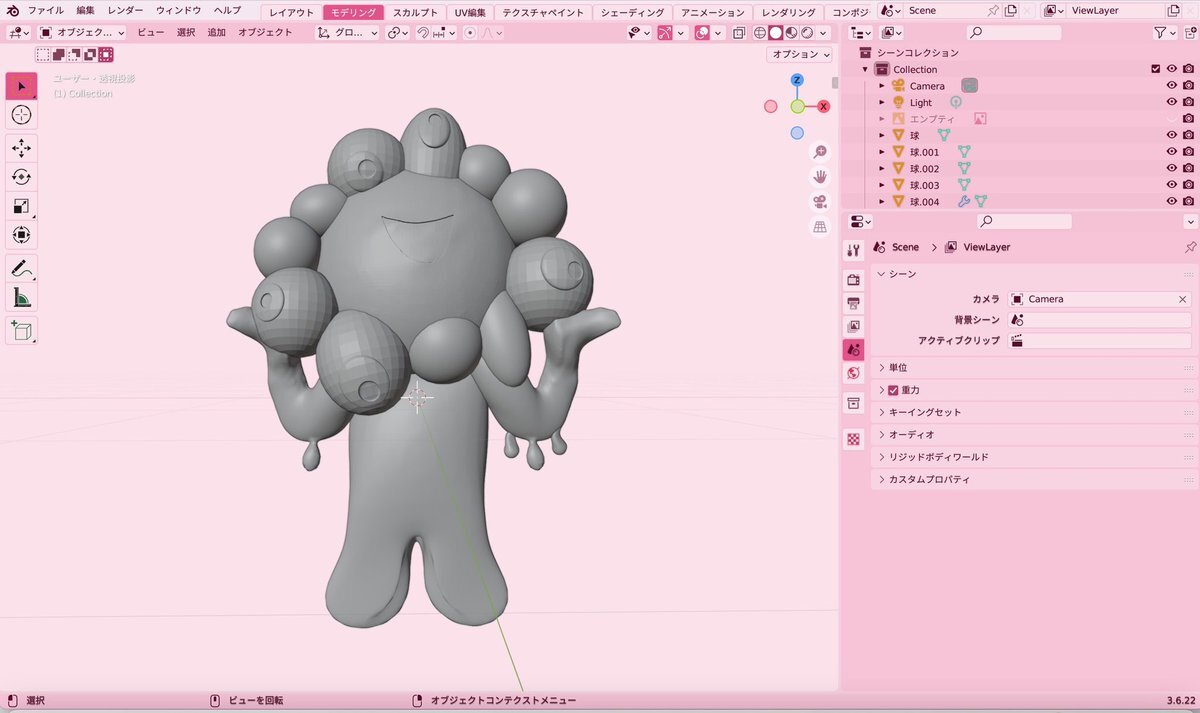This screenshot has height=713, width=1200.
Task: Hide Light in viewport via eye icon
Action: pos(1172,102)
